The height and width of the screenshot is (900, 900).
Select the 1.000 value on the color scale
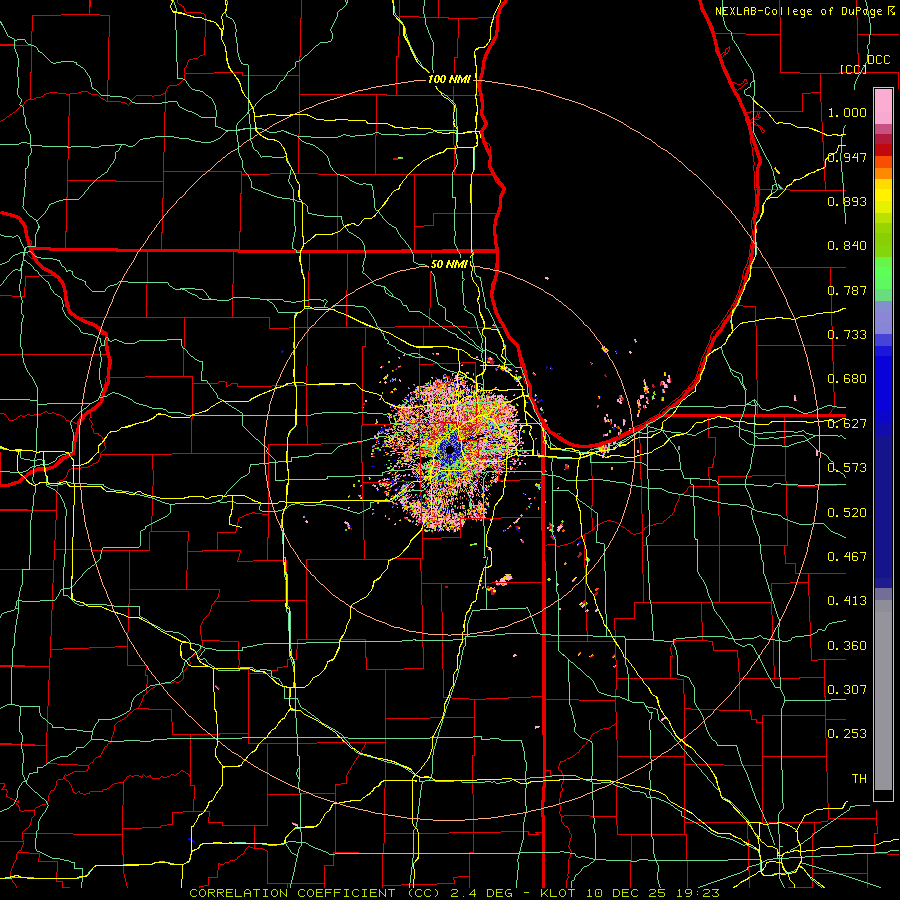pyautogui.click(x=847, y=112)
